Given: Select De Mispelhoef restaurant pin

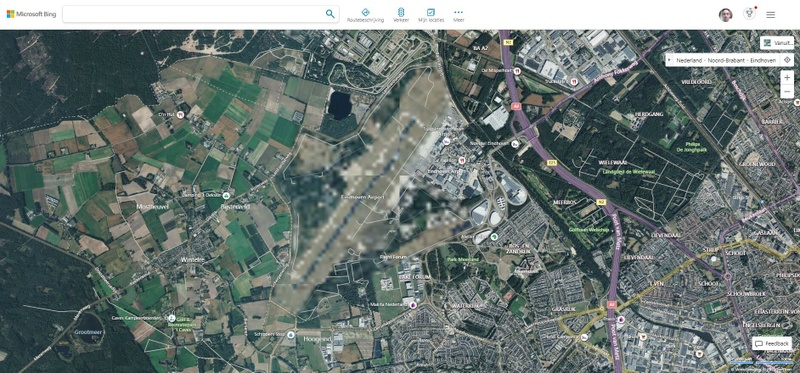Looking at the screenshot, I should 517,71.
